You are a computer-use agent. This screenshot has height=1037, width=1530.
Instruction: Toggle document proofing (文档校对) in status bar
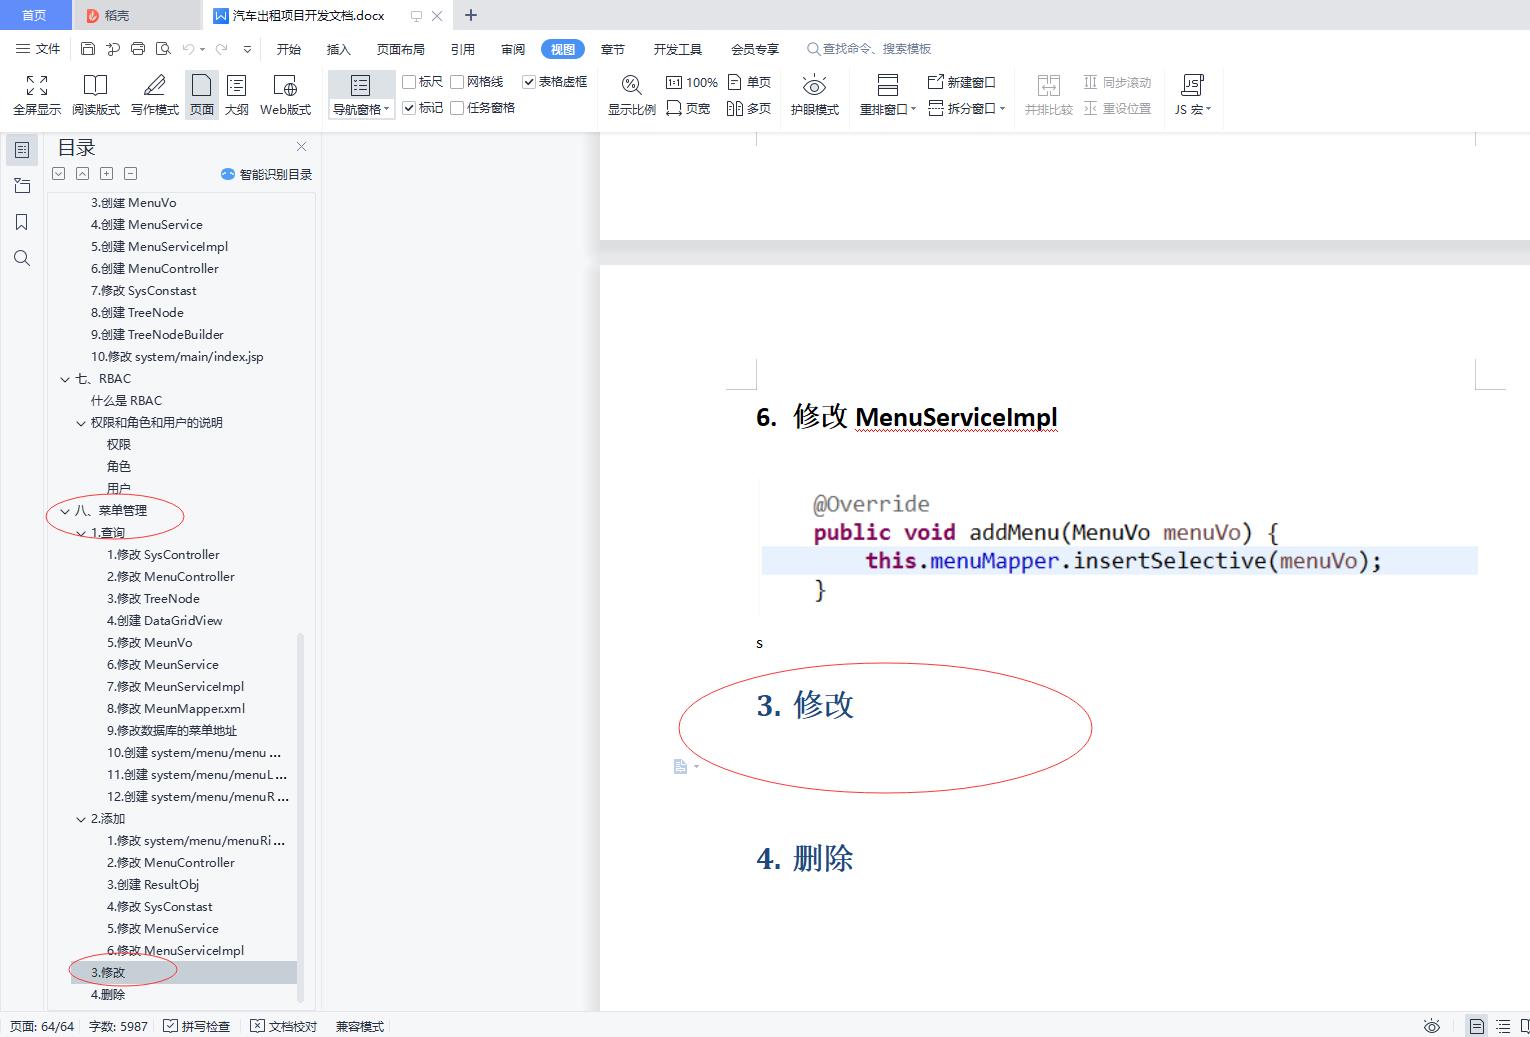(x=283, y=1026)
